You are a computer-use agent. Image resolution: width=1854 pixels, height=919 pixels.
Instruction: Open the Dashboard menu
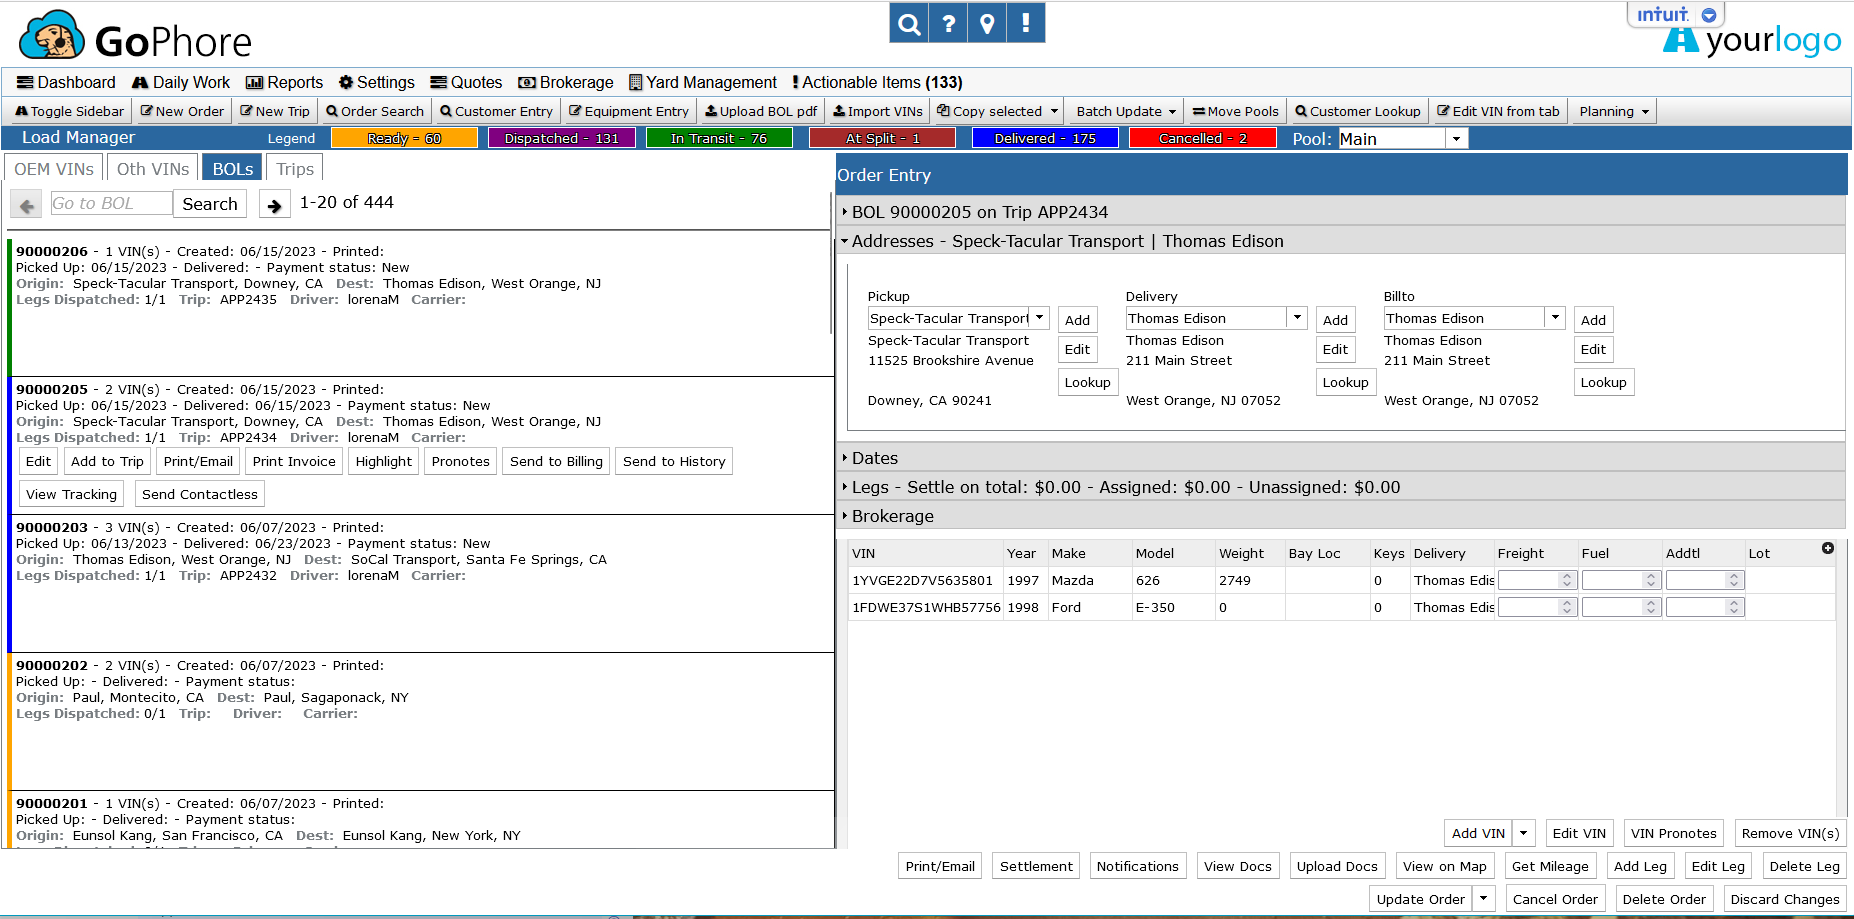(66, 82)
